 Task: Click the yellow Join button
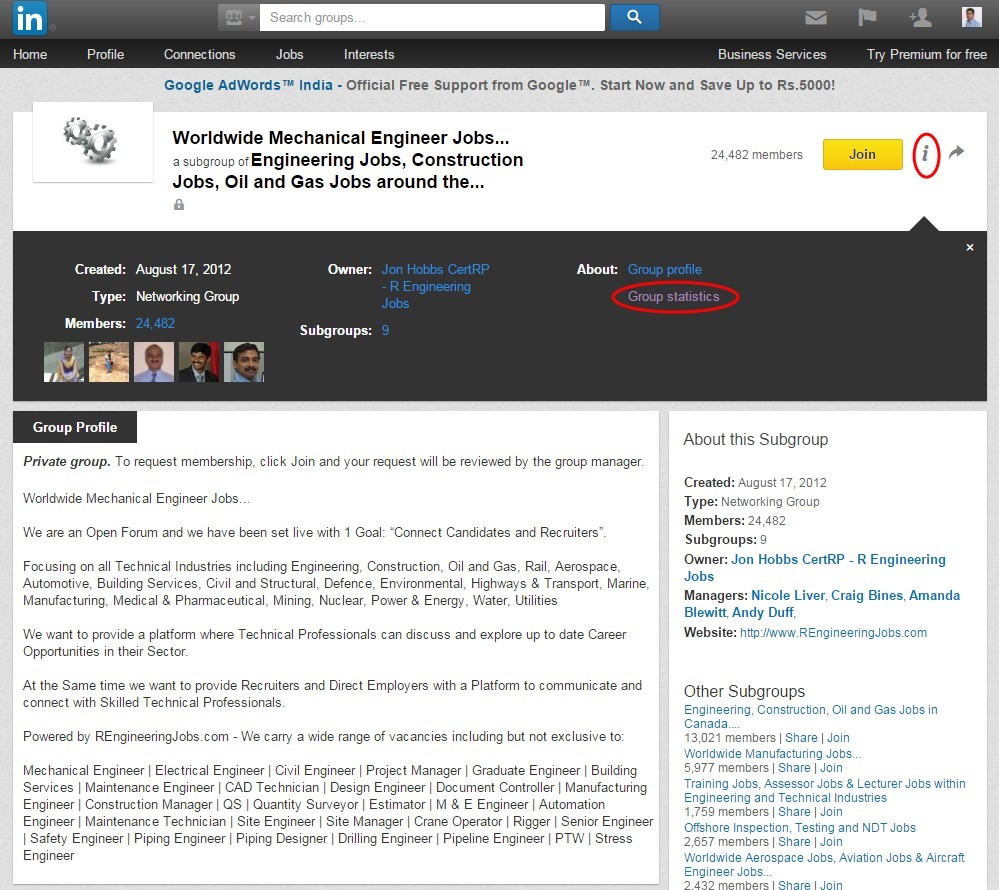pos(862,154)
